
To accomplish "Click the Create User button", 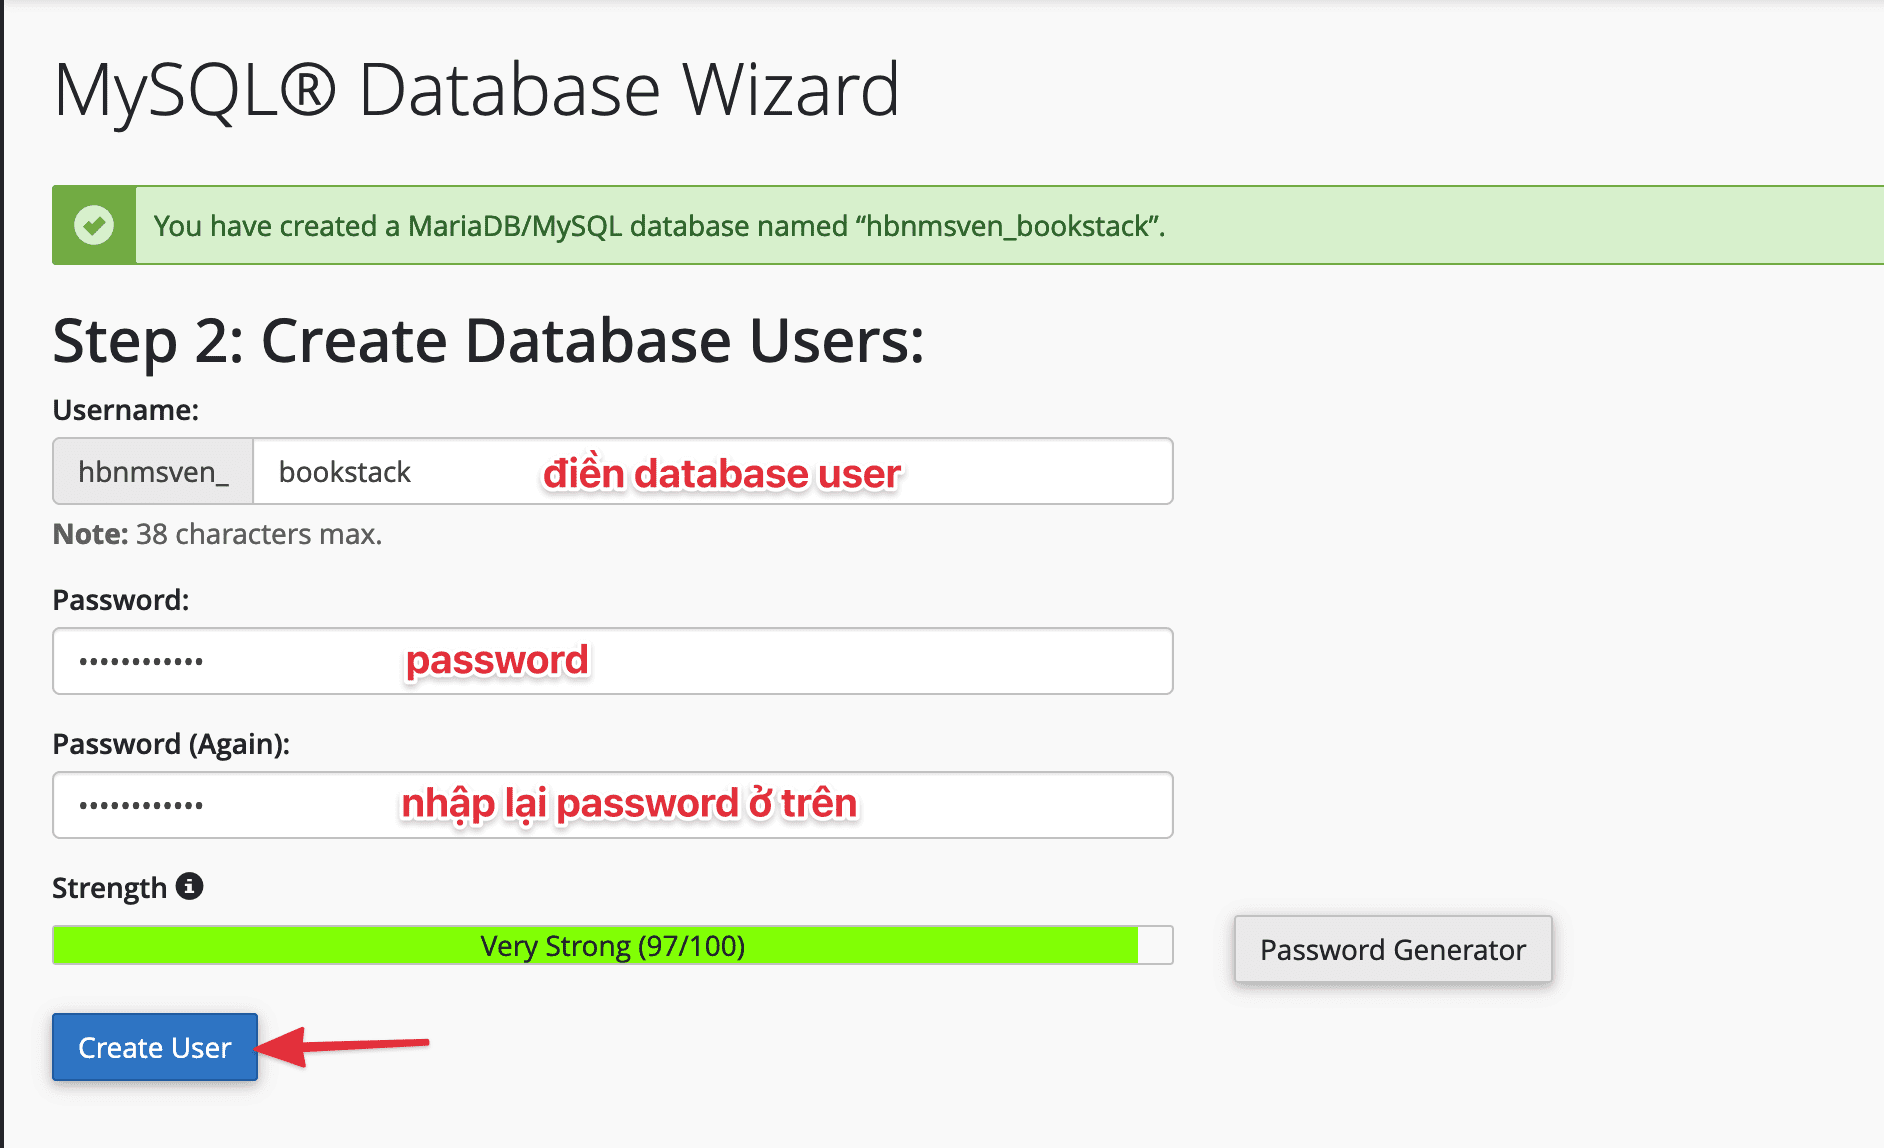I will pos(155,1047).
